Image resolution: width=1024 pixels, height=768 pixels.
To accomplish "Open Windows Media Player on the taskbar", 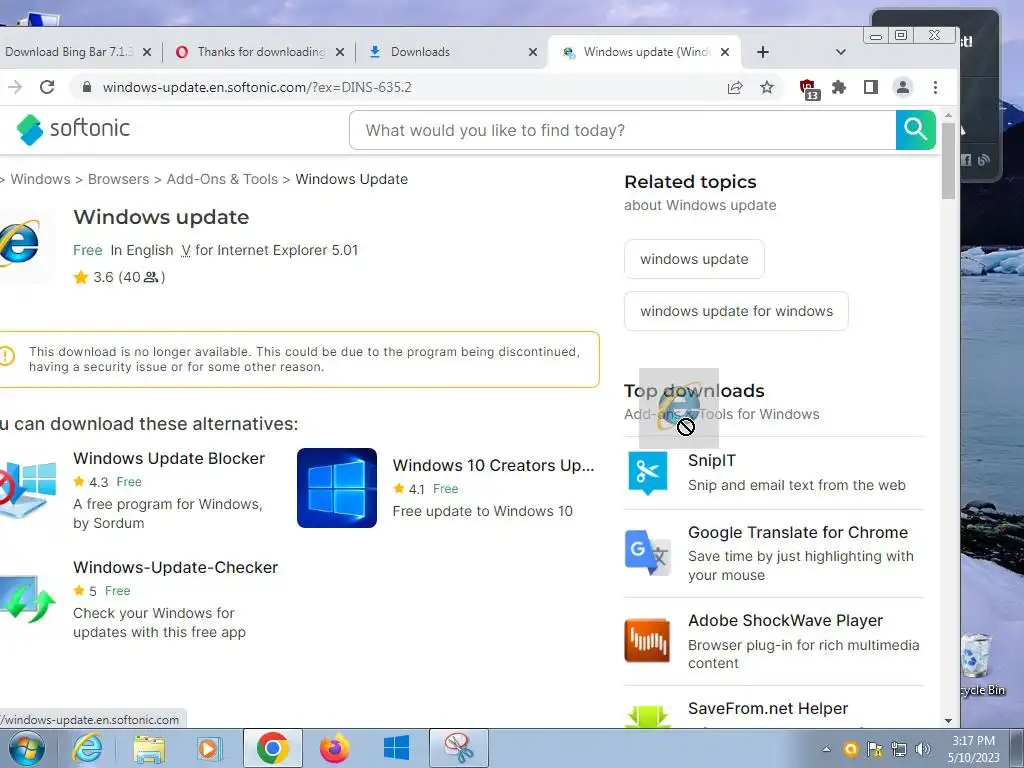I will [210, 749].
